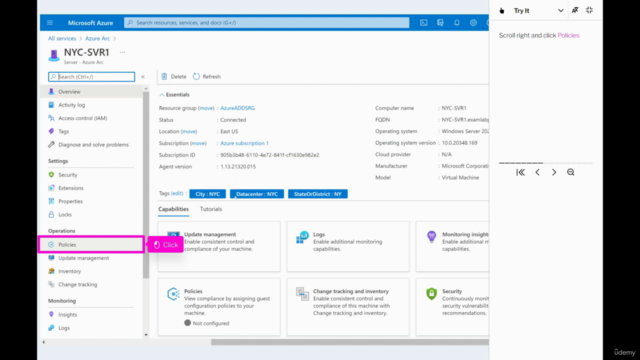Open the AzureADDSRG resource group link

coord(238,108)
